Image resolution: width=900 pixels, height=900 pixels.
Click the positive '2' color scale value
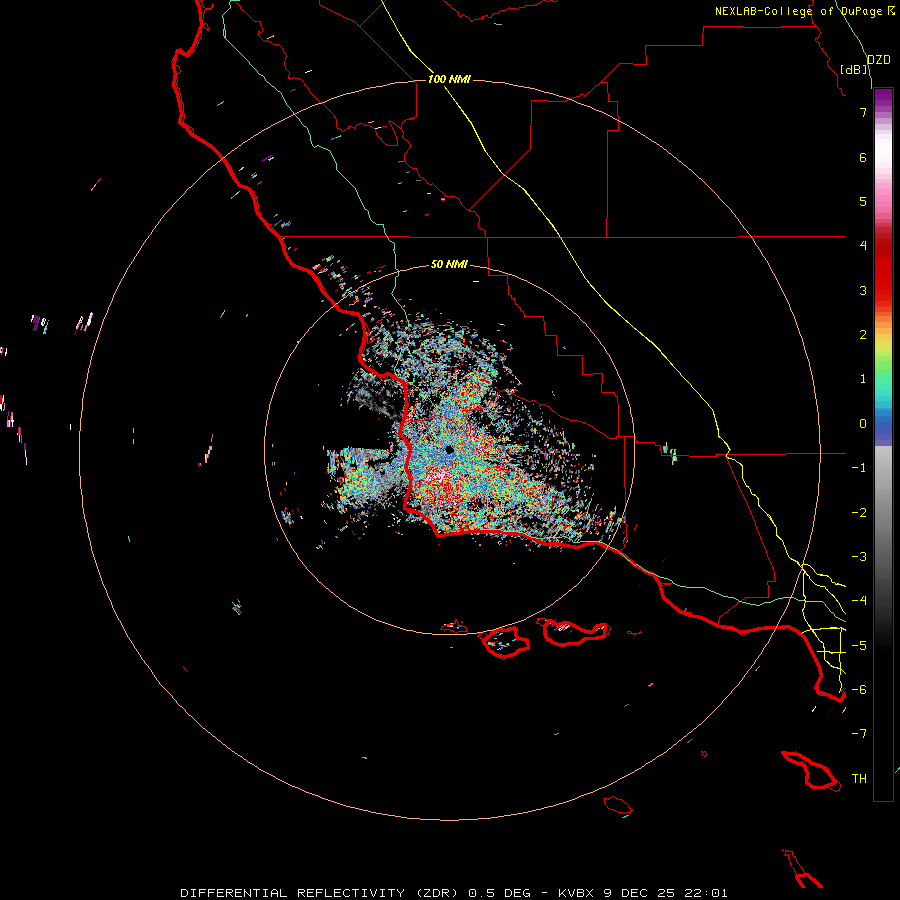pyautogui.click(x=863, y=335)
